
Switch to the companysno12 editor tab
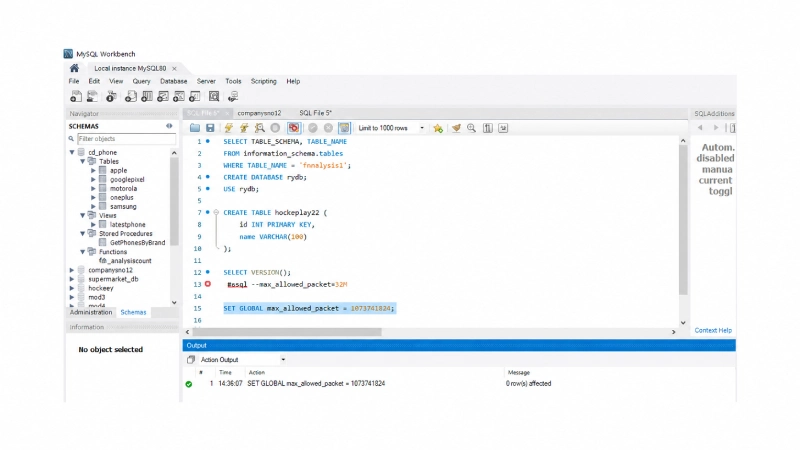point(259,113)
